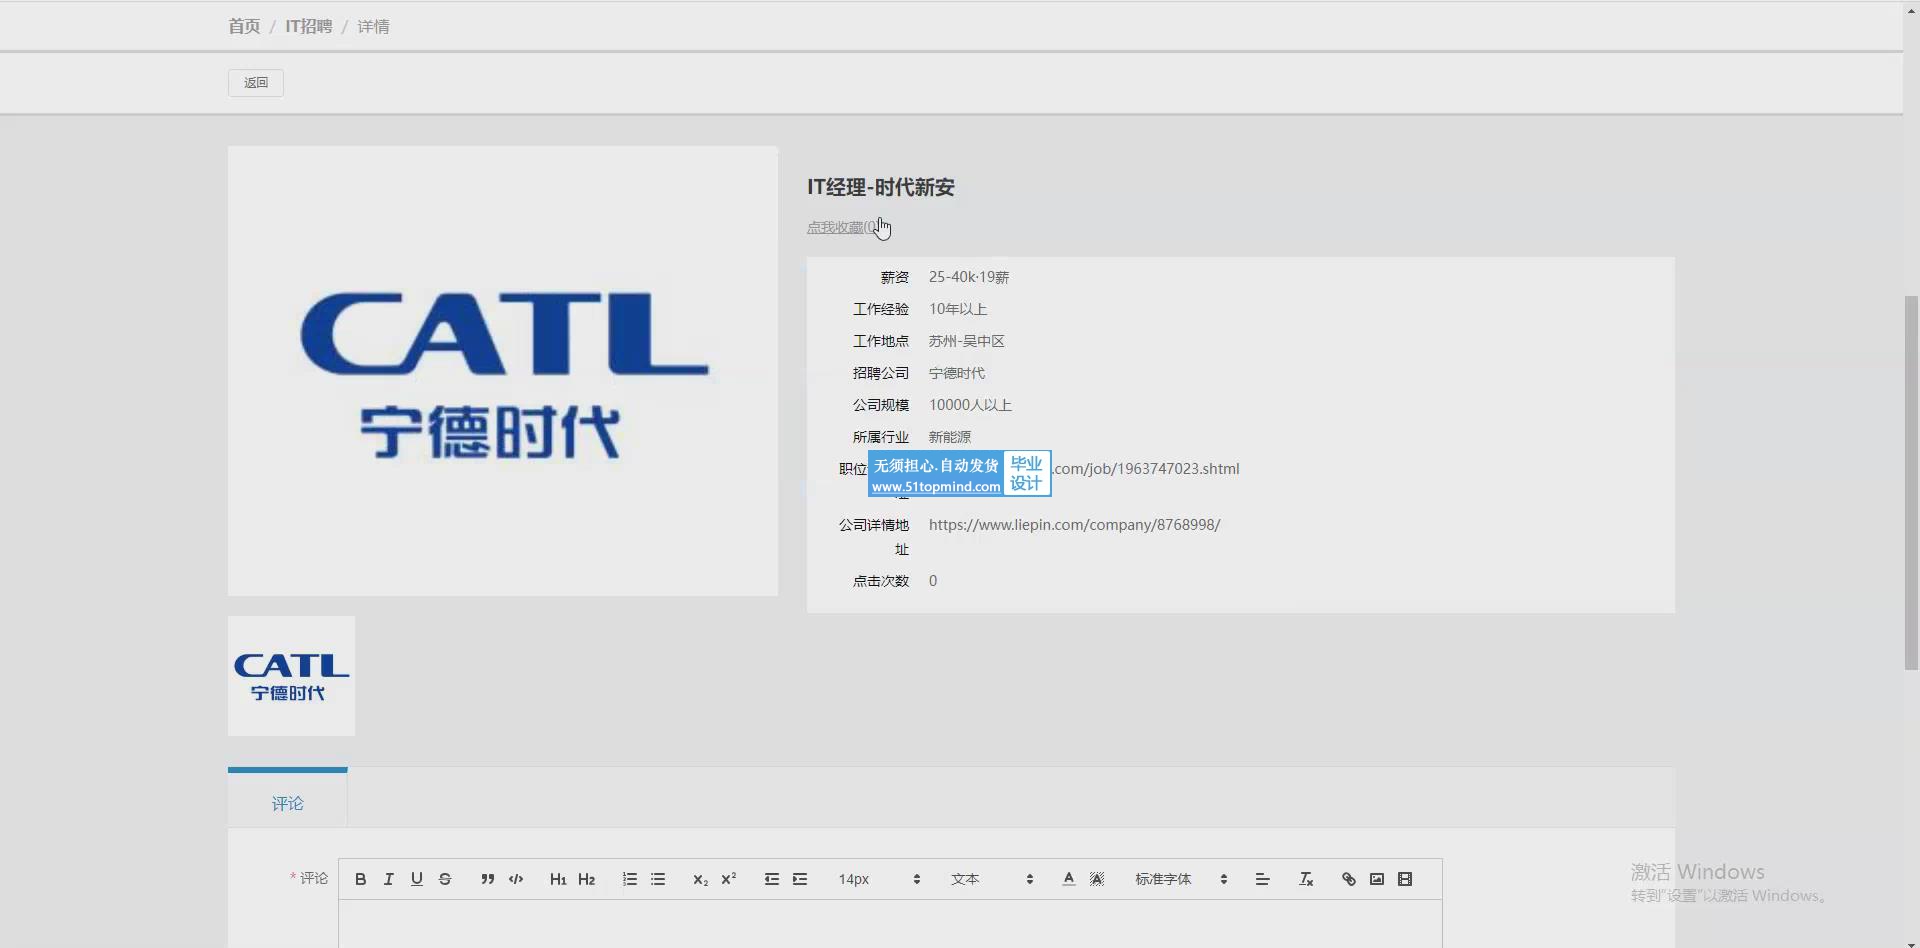The width and height of the screenshot is (1920, 948).
Task: Go to 首页 in breadcrumb
Action: (x=244, y=26)
